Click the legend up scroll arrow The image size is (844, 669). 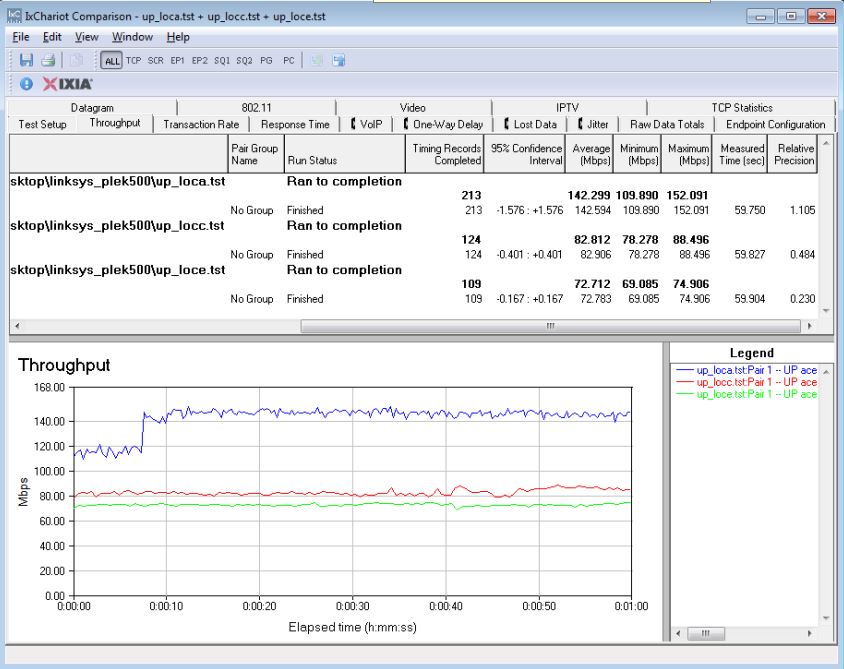point(826,371)
